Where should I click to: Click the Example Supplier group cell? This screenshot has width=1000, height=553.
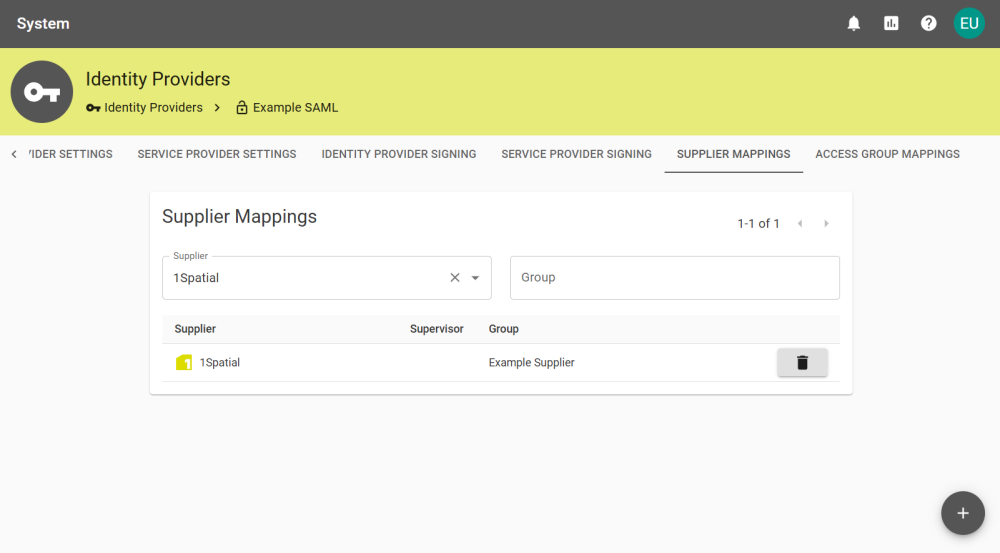click(x=531, y=362)
